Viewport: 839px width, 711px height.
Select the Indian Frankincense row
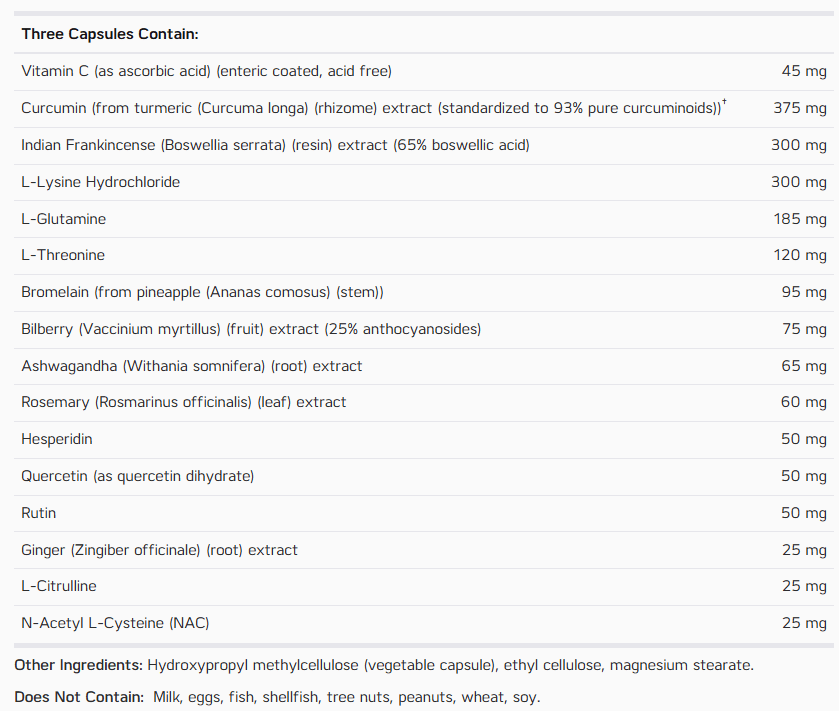[x=424, y=146]
